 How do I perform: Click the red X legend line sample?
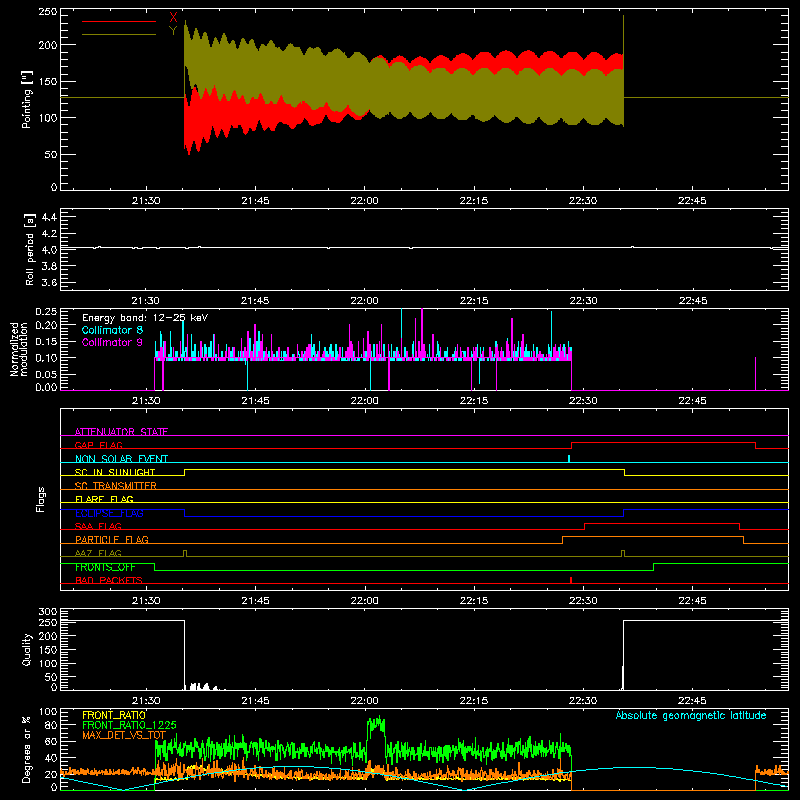[119, 21]
